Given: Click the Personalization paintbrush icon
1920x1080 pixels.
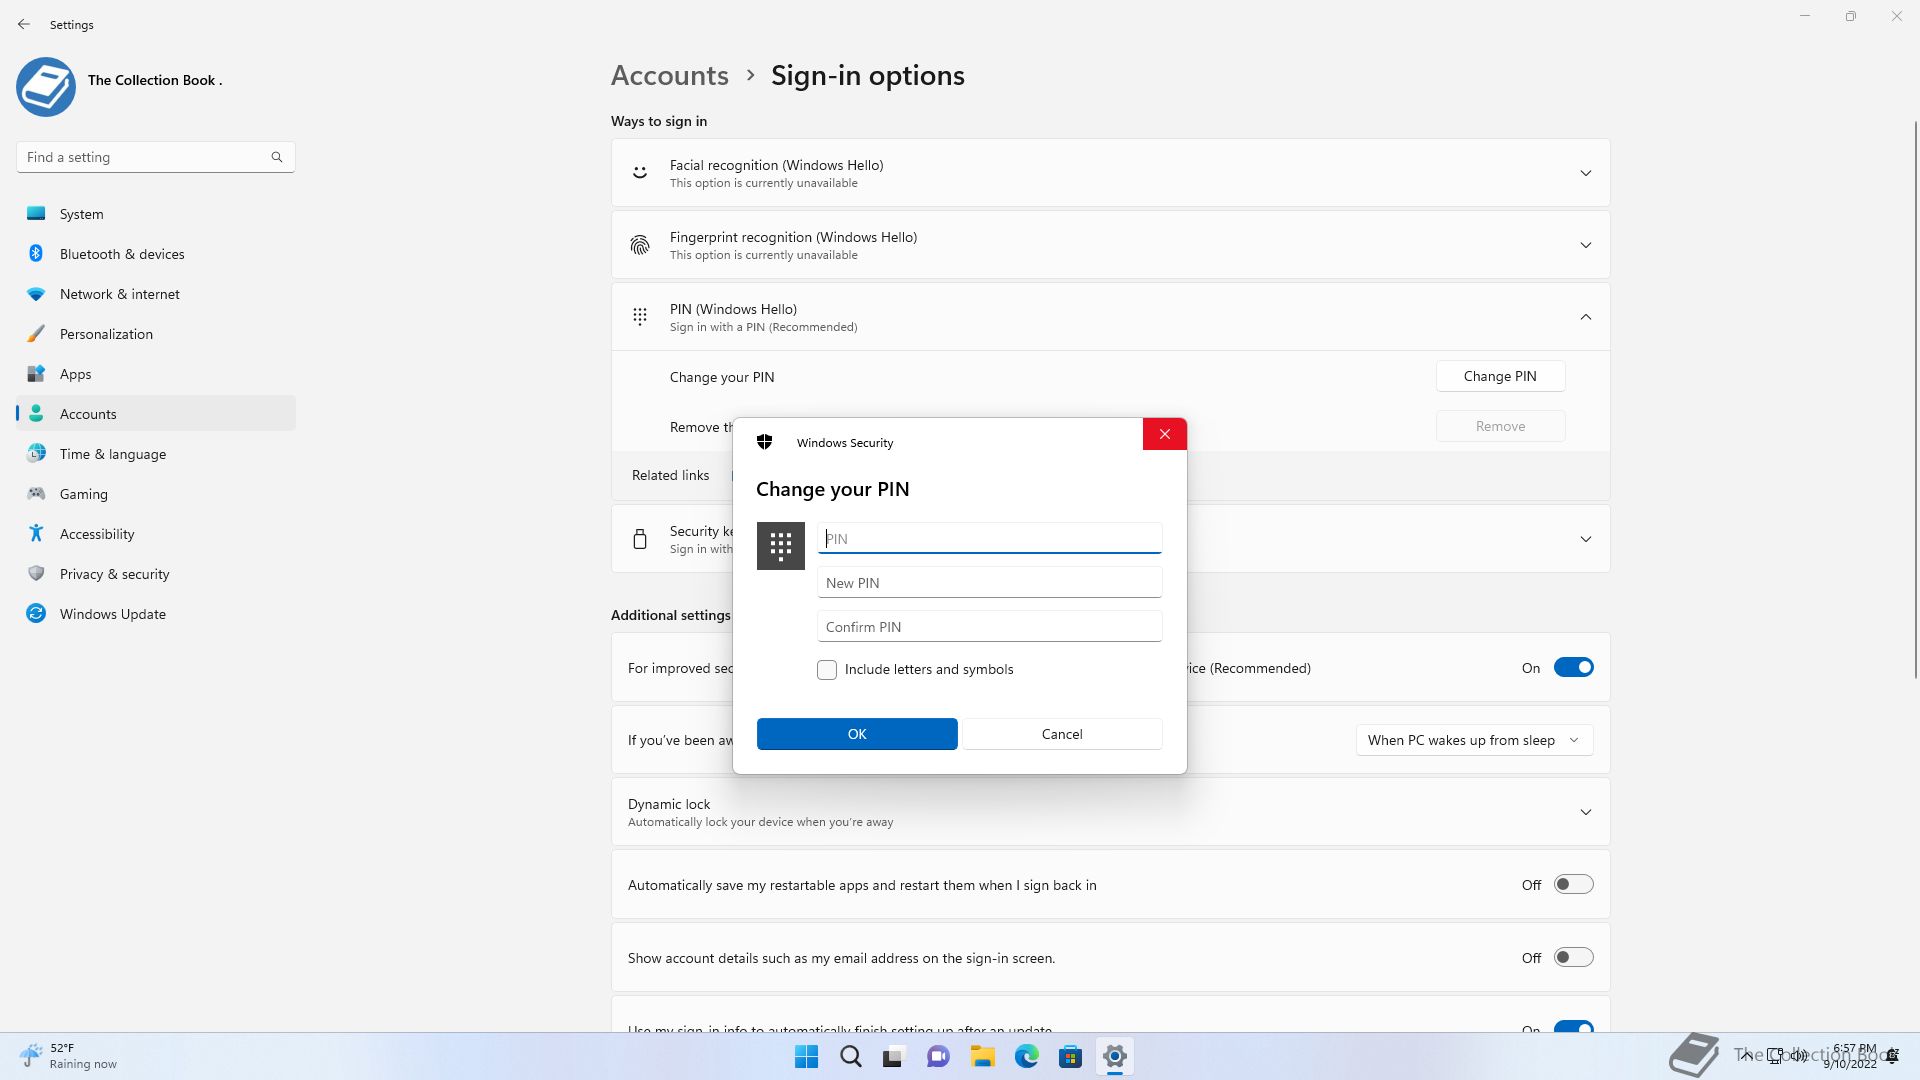Looking at the screenshot, I should pos(36,334).
